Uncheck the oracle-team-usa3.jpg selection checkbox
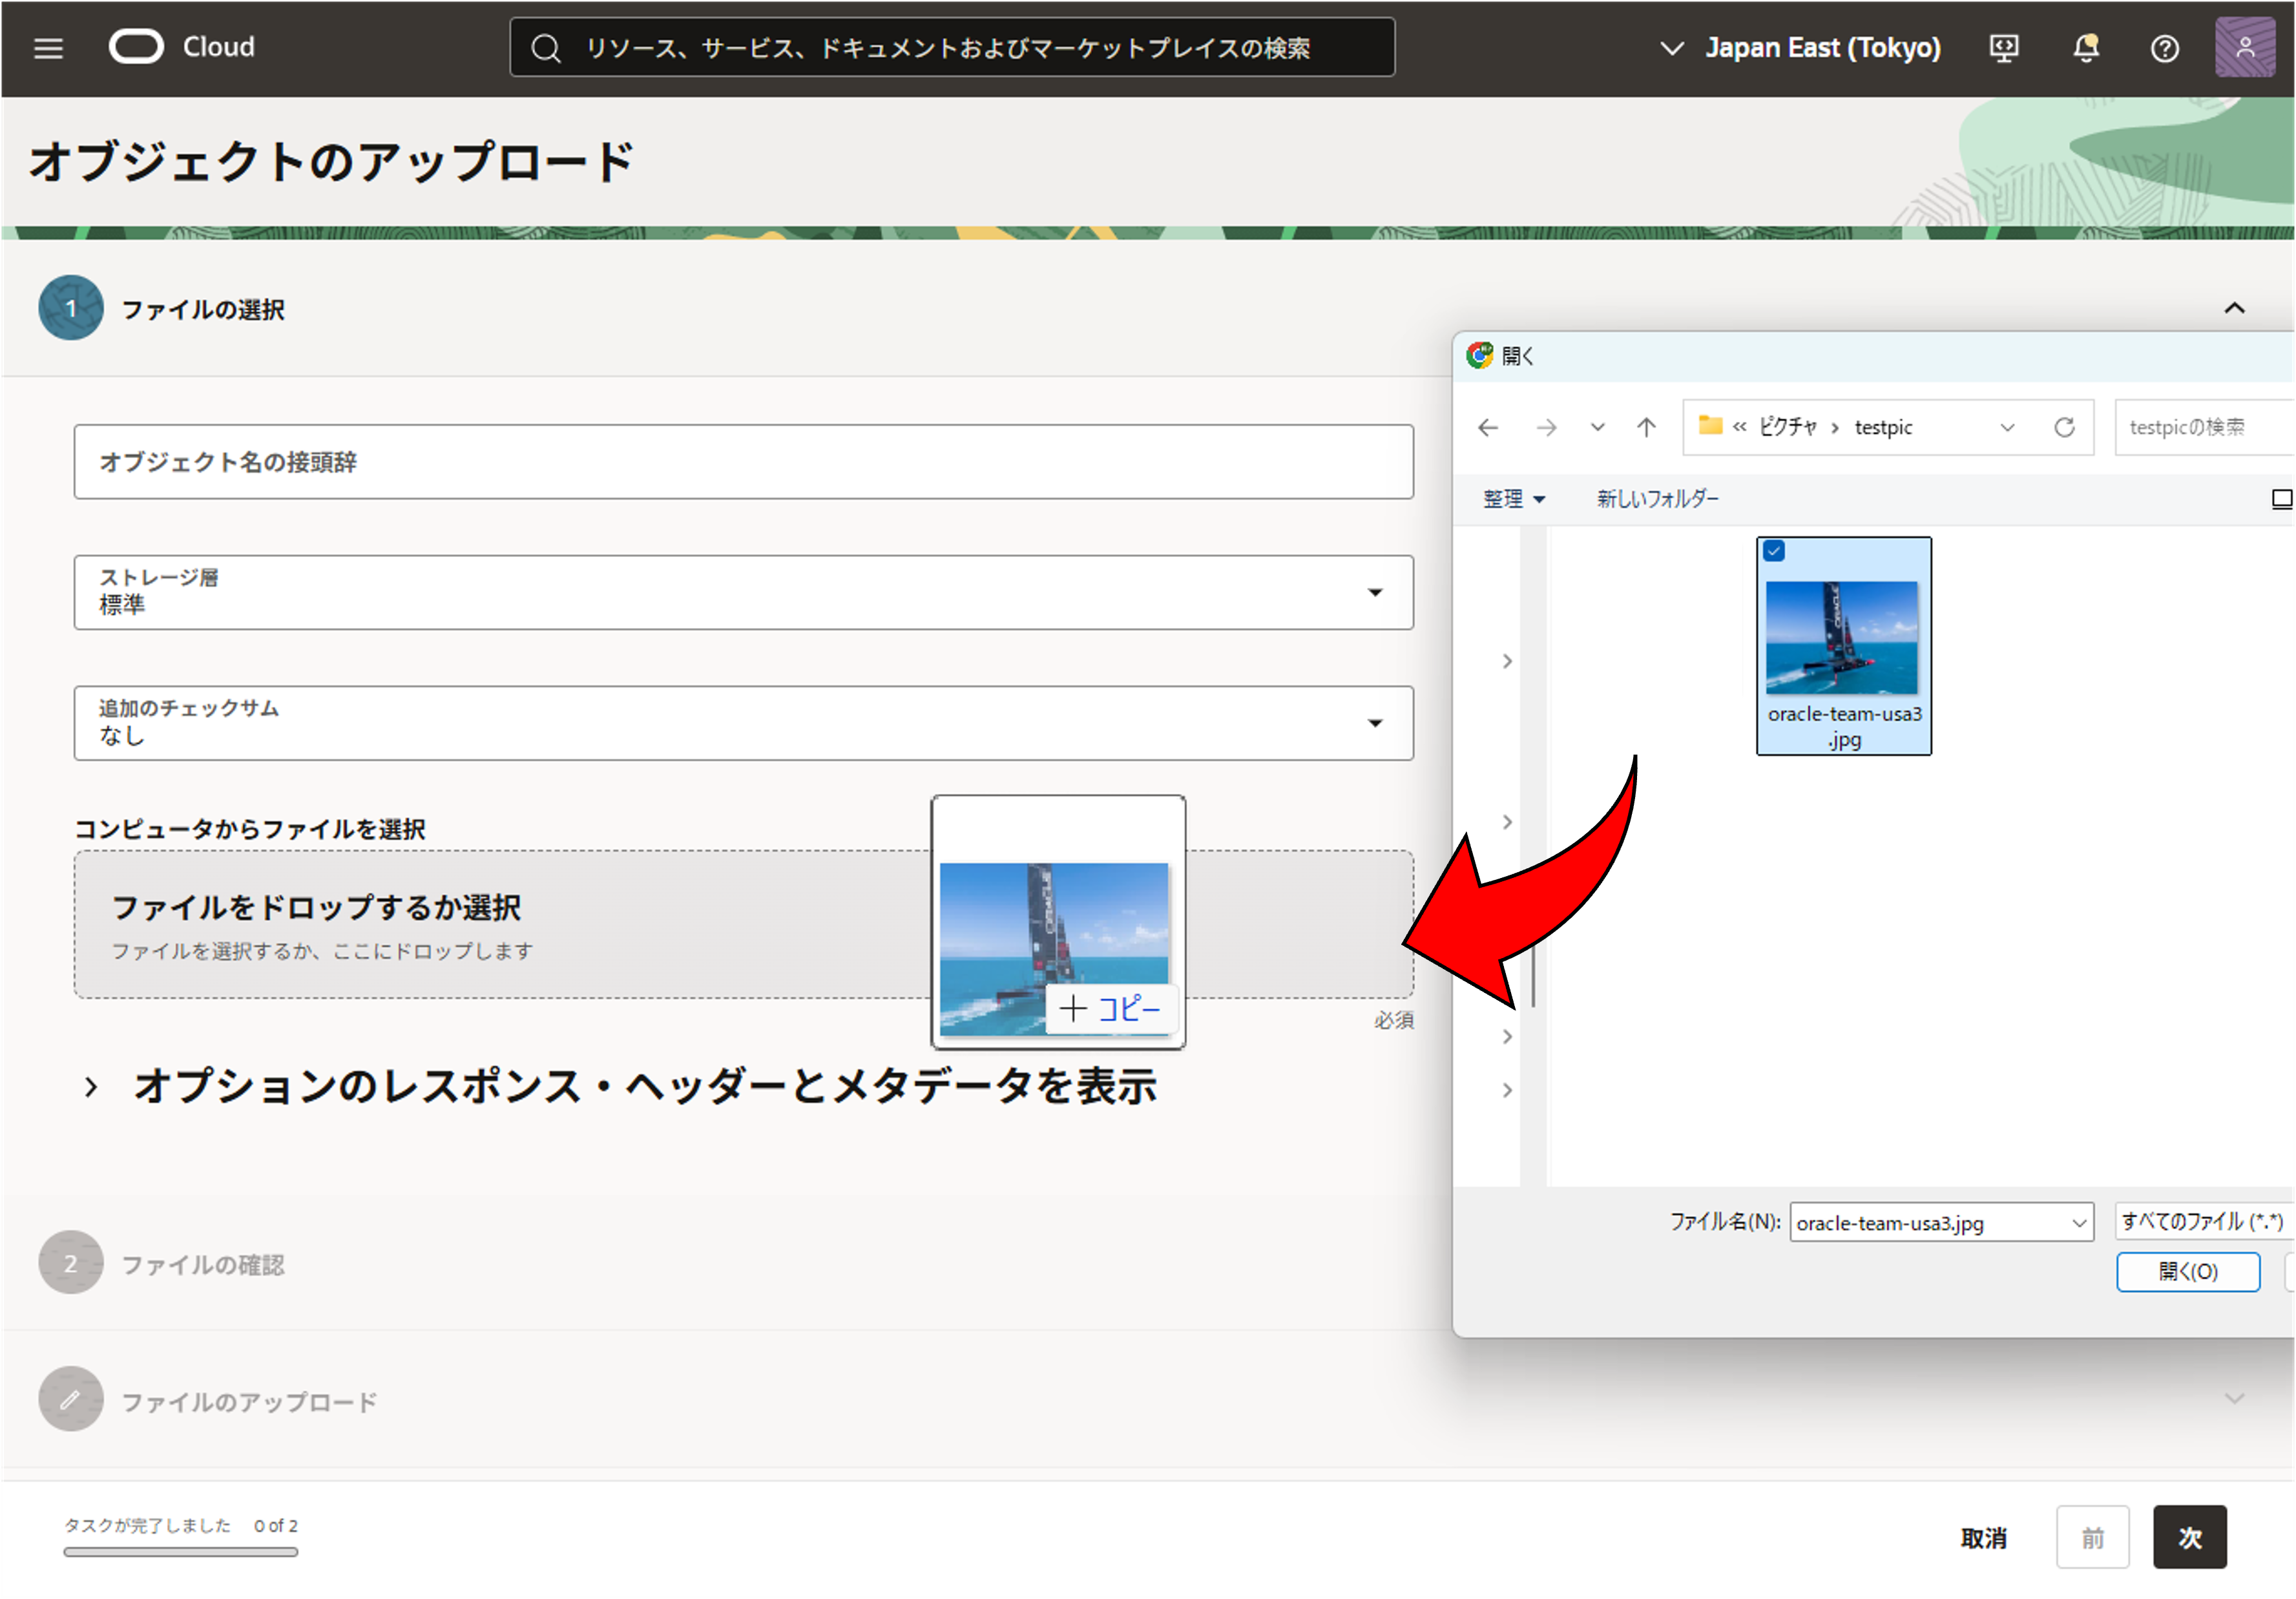The width and height of the screenshot is (2296, 1599). 1774,551
